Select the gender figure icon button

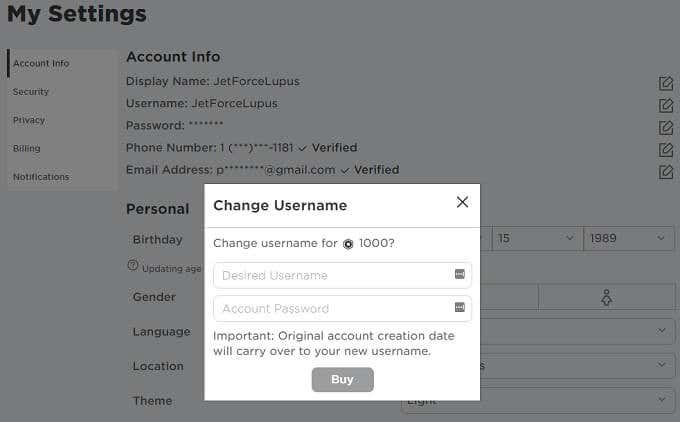(605, 296)
